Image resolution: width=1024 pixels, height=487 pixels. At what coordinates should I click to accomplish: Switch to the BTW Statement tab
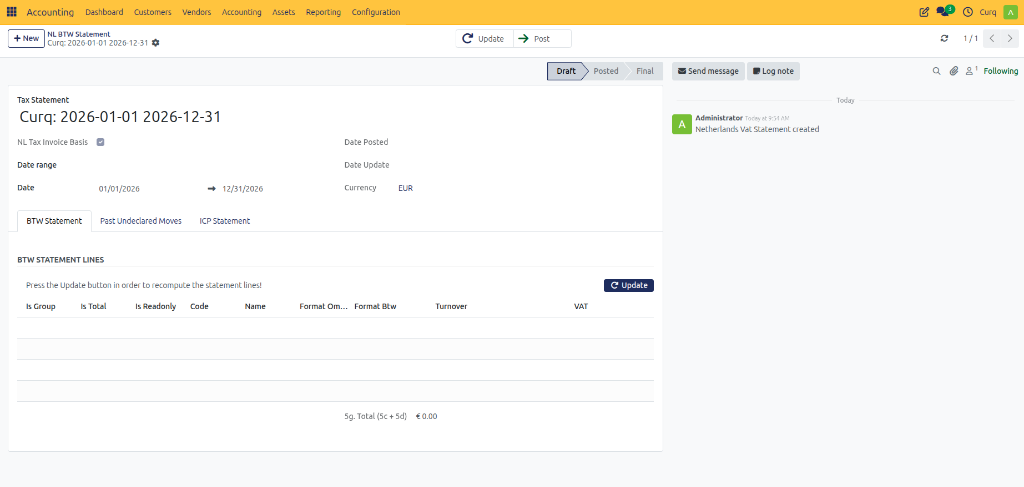(54, 221)
